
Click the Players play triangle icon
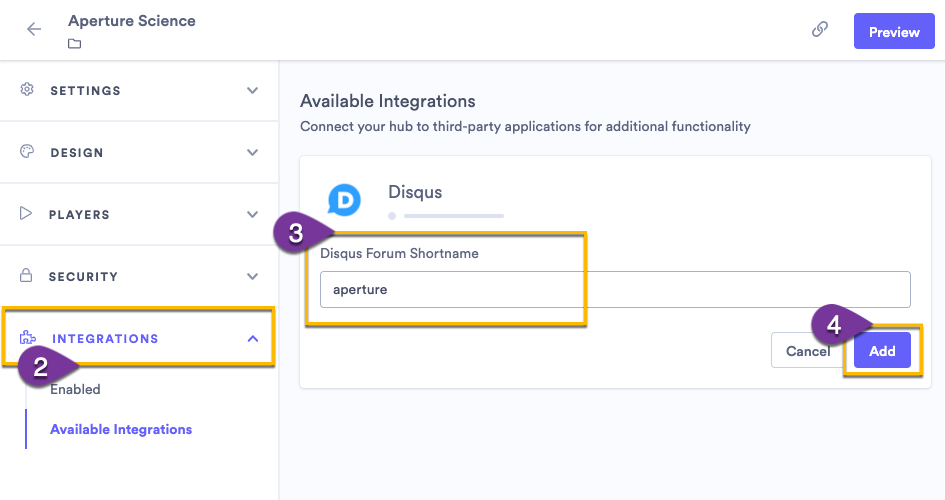point(26,213)
